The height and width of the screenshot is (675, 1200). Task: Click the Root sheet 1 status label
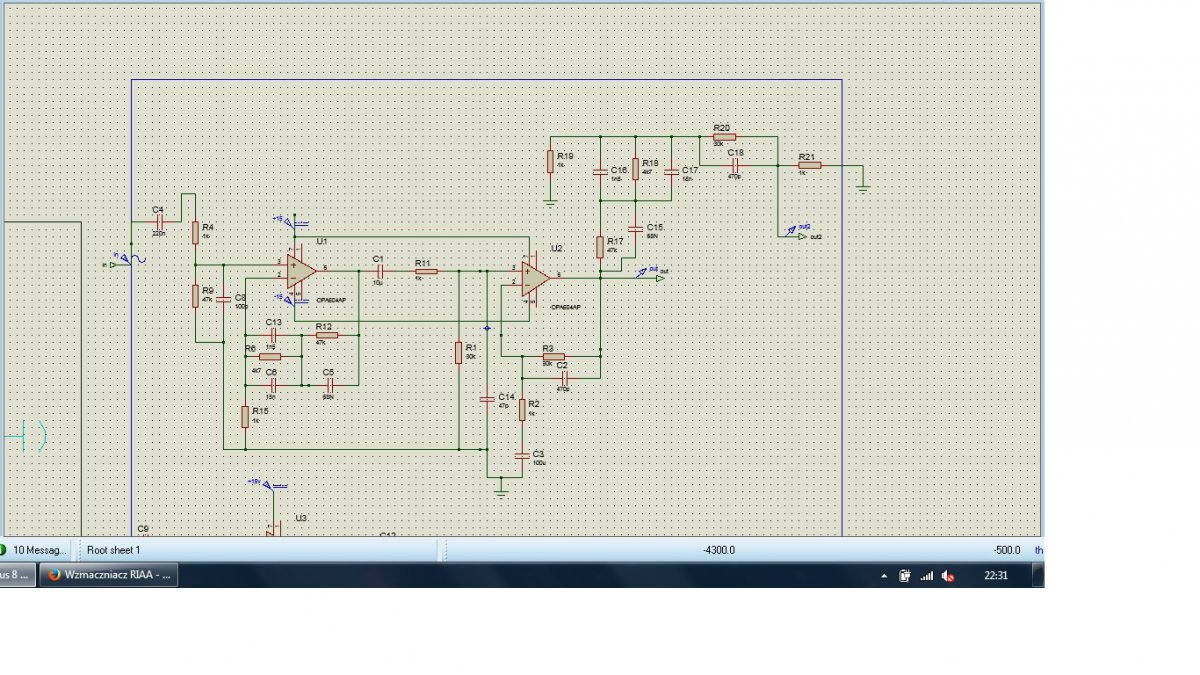(114, 550)
